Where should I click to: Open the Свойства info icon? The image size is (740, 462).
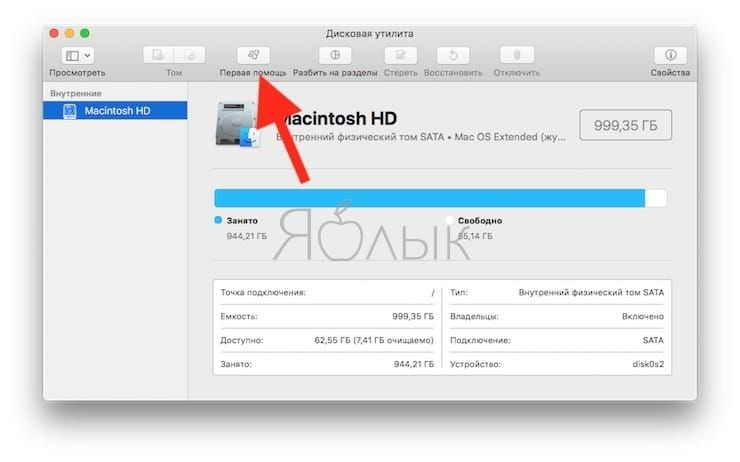pos(670,55)
